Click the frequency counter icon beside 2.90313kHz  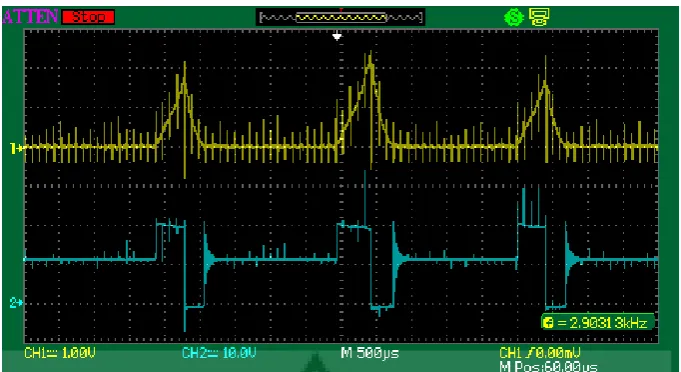tap(549, 323)
